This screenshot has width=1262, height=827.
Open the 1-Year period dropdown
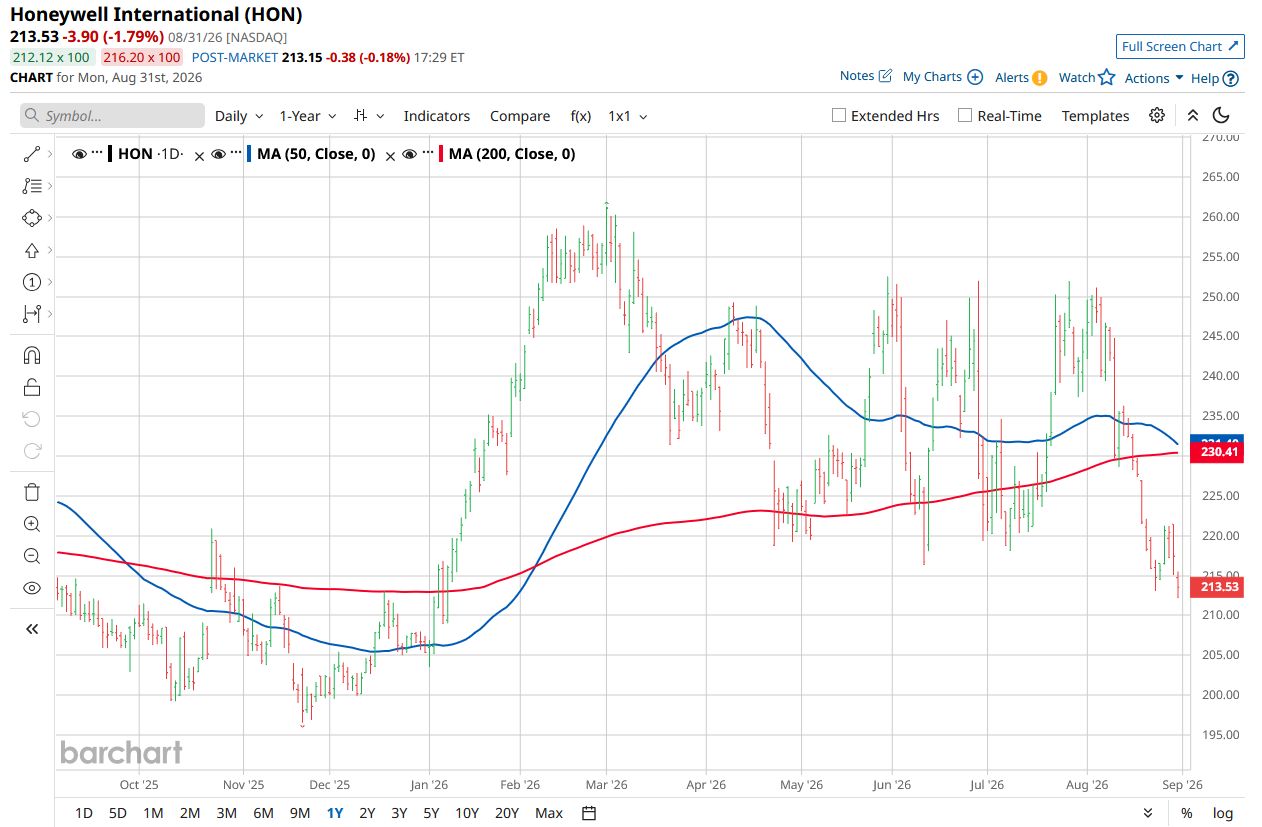pyautogui.click(x=308, y=116)
